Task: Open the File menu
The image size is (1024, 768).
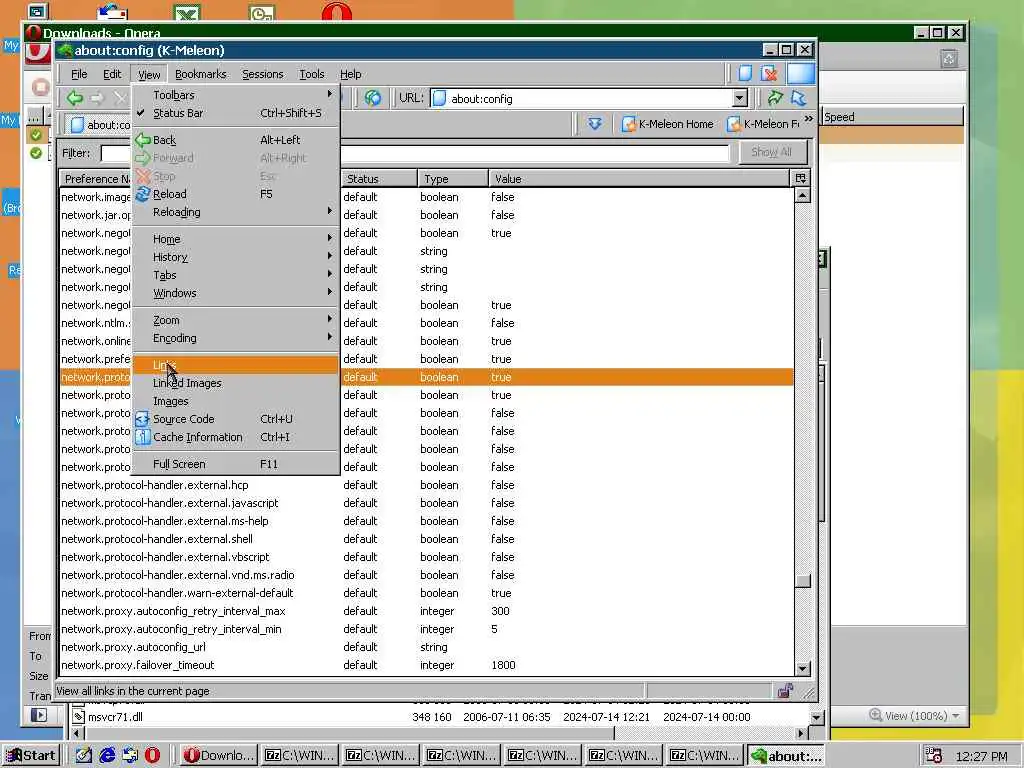Action: [78, 74]
